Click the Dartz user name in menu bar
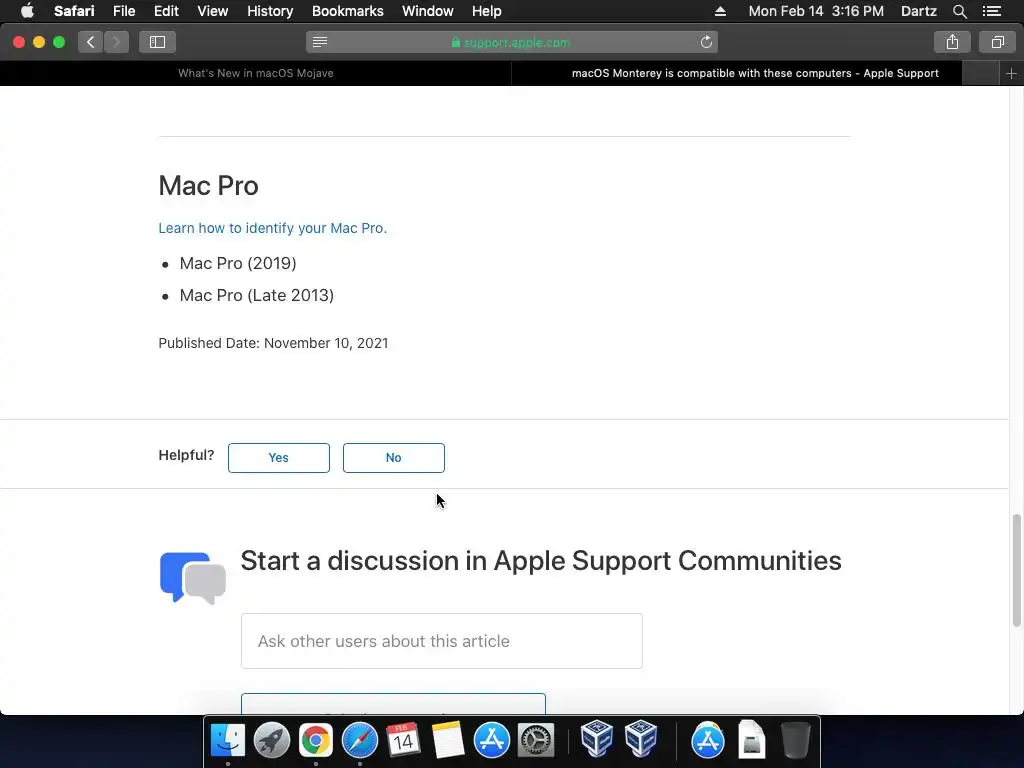The image size is (1024, 768). [x=918, y=11]
